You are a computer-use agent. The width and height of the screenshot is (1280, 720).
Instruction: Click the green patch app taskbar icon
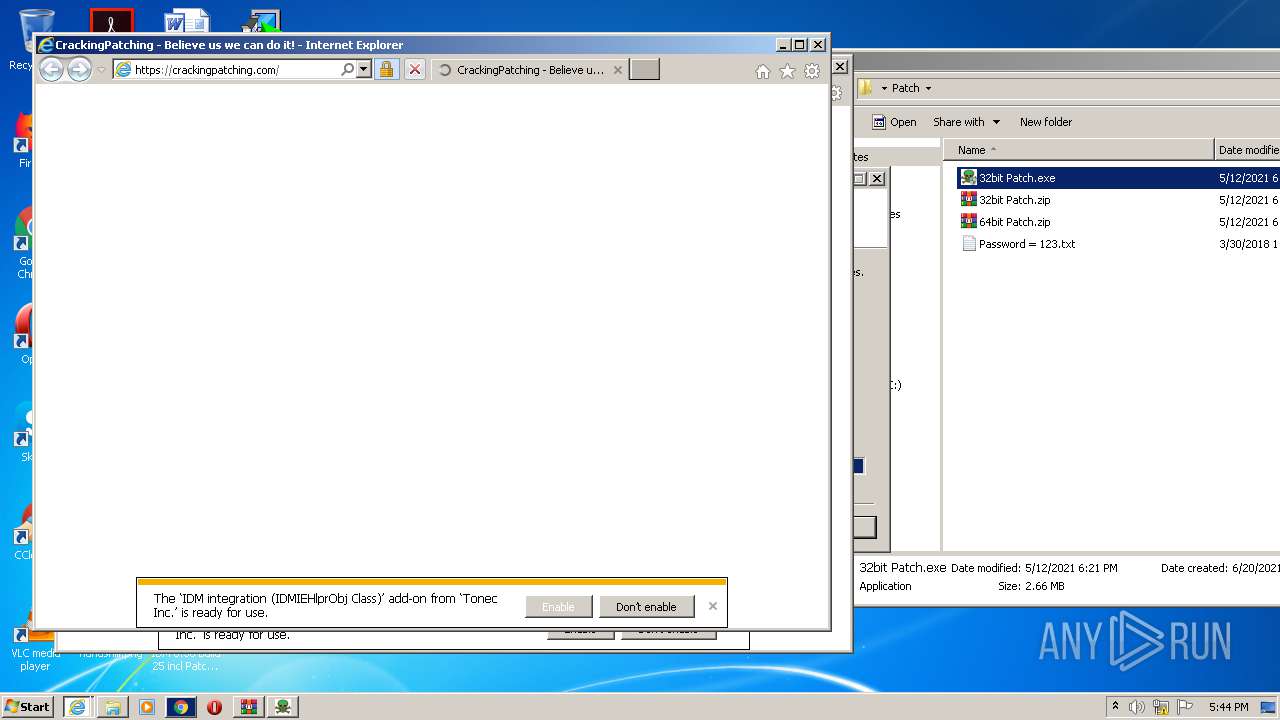click(x=283, y=706)
